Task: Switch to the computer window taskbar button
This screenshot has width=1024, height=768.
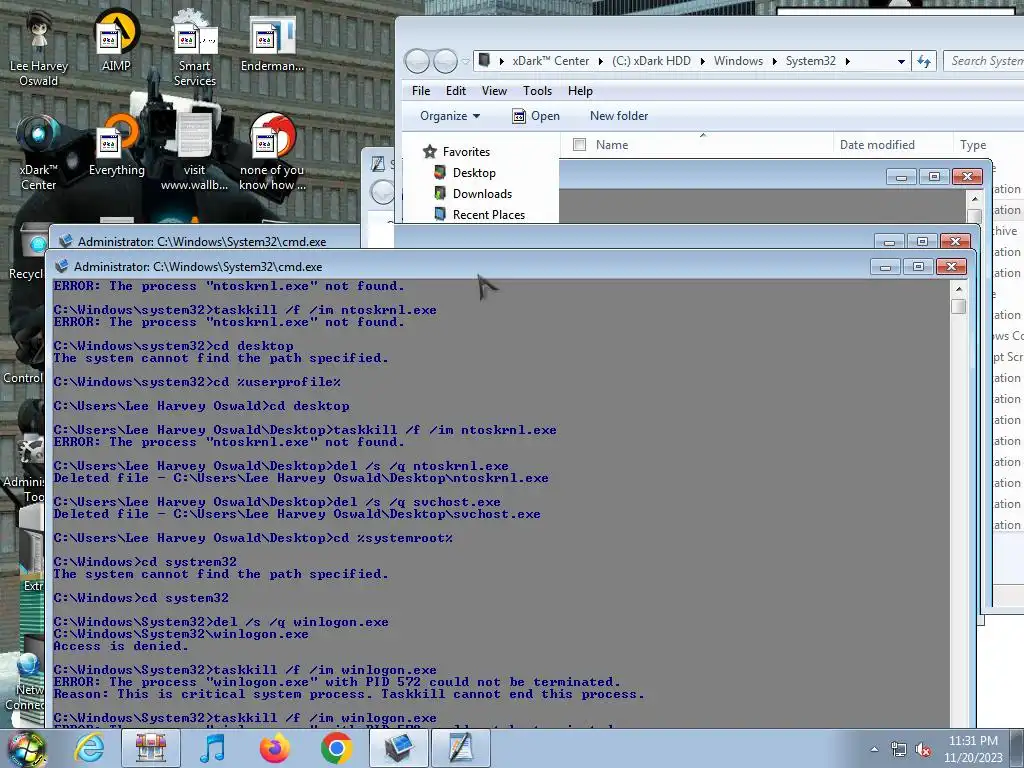Action: 398,748
